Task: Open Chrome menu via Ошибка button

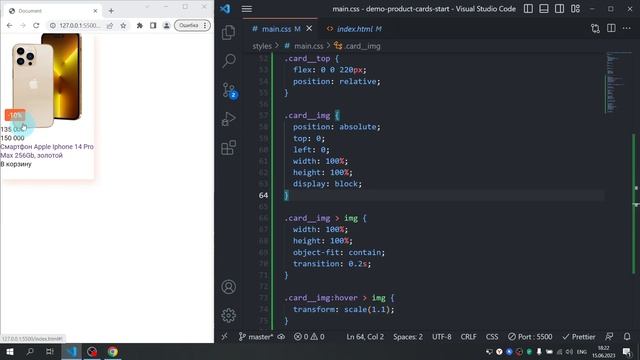Action: tap(193, 25)
